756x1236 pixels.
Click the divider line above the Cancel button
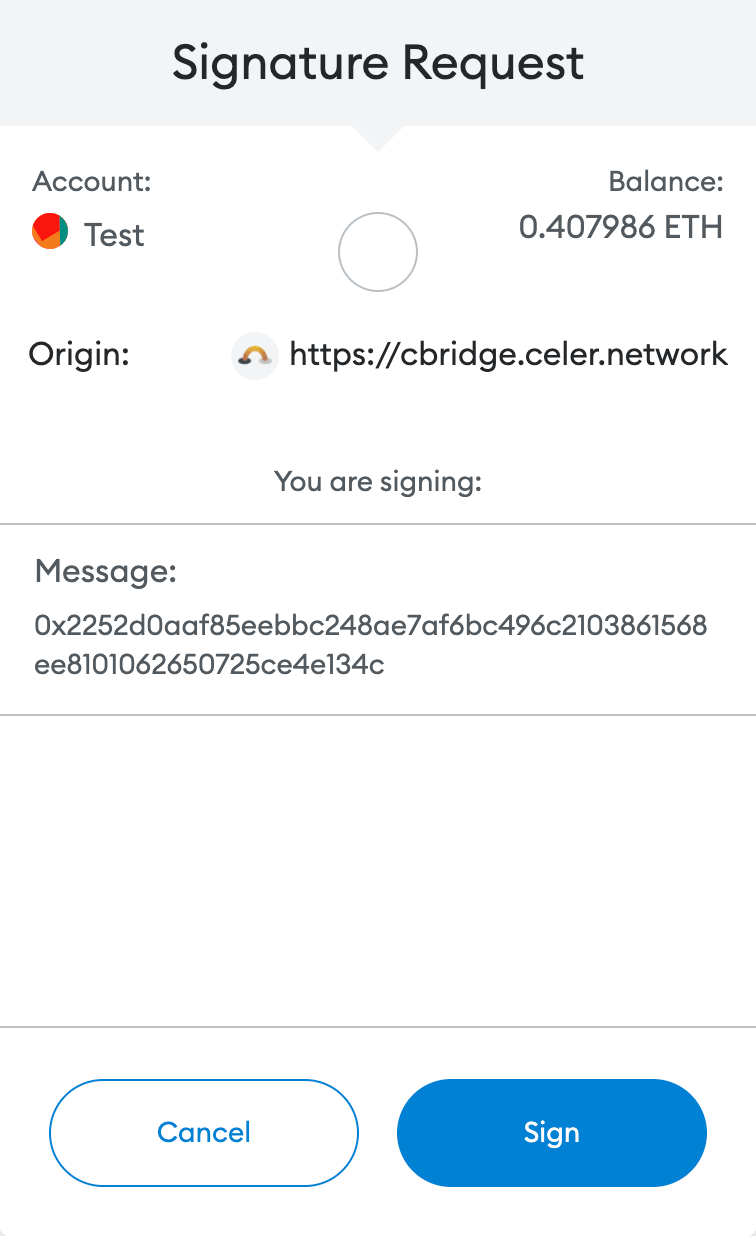click(x=378, y=1026)
